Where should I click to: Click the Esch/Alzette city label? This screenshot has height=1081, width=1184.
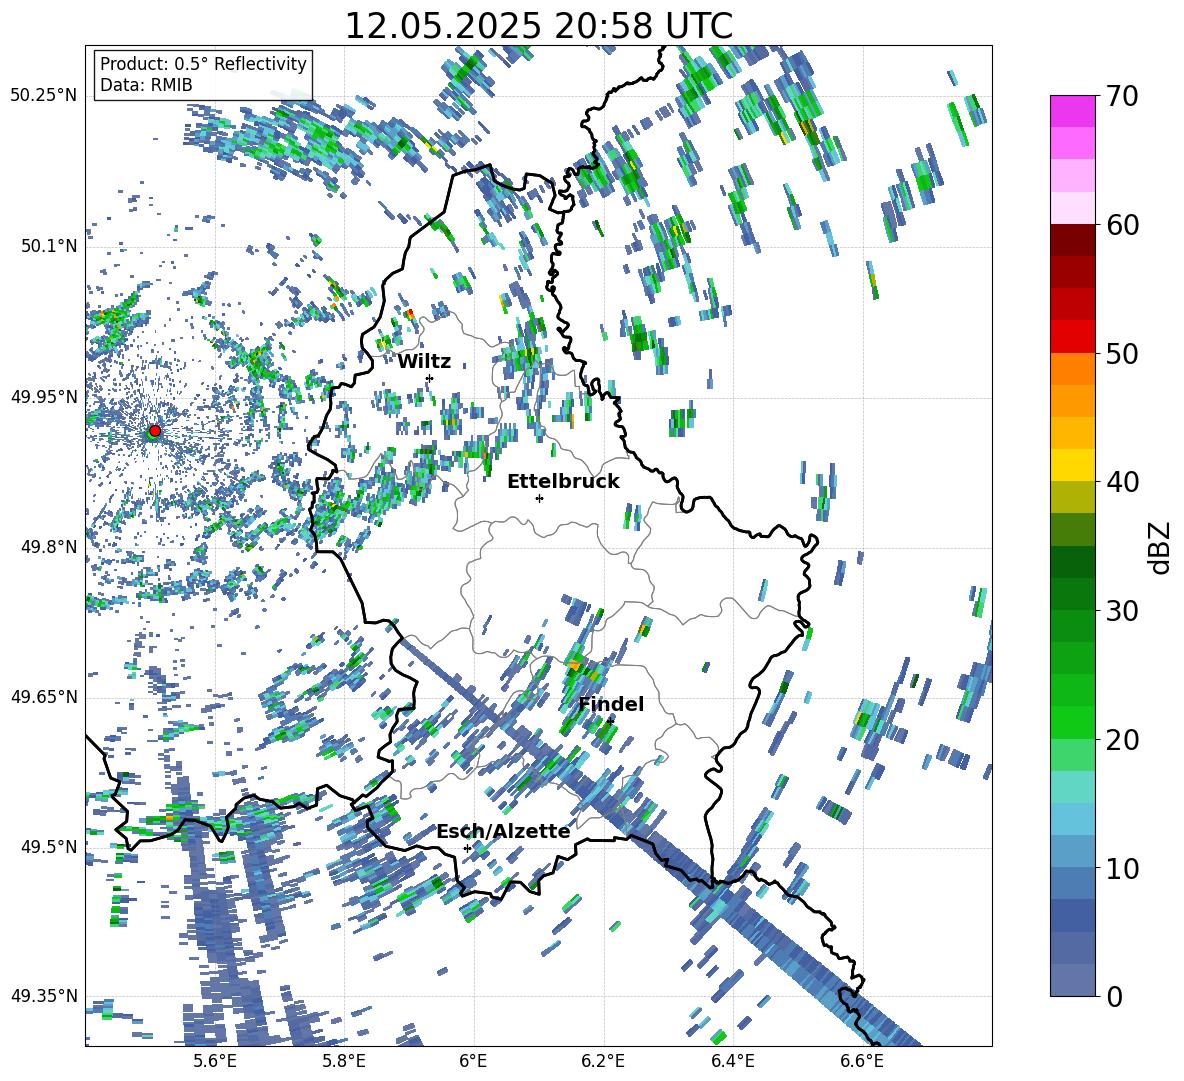pyautogui.click(x=504, y=832)
